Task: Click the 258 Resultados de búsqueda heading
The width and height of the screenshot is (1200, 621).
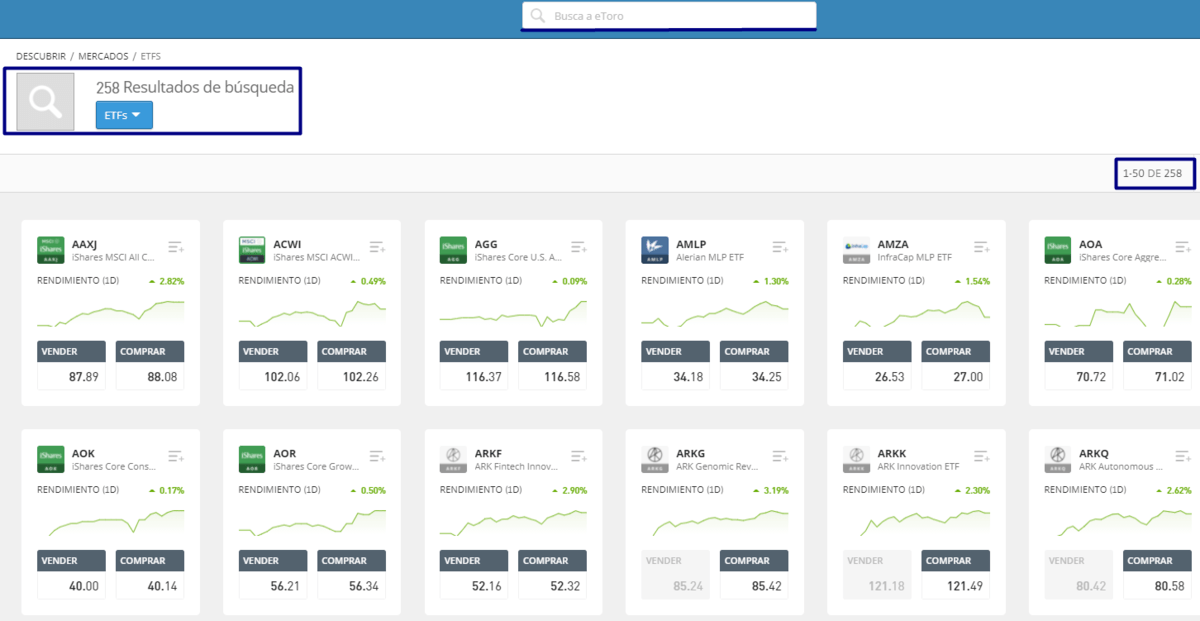Action: pyautogui.click(x=195, y=87)
